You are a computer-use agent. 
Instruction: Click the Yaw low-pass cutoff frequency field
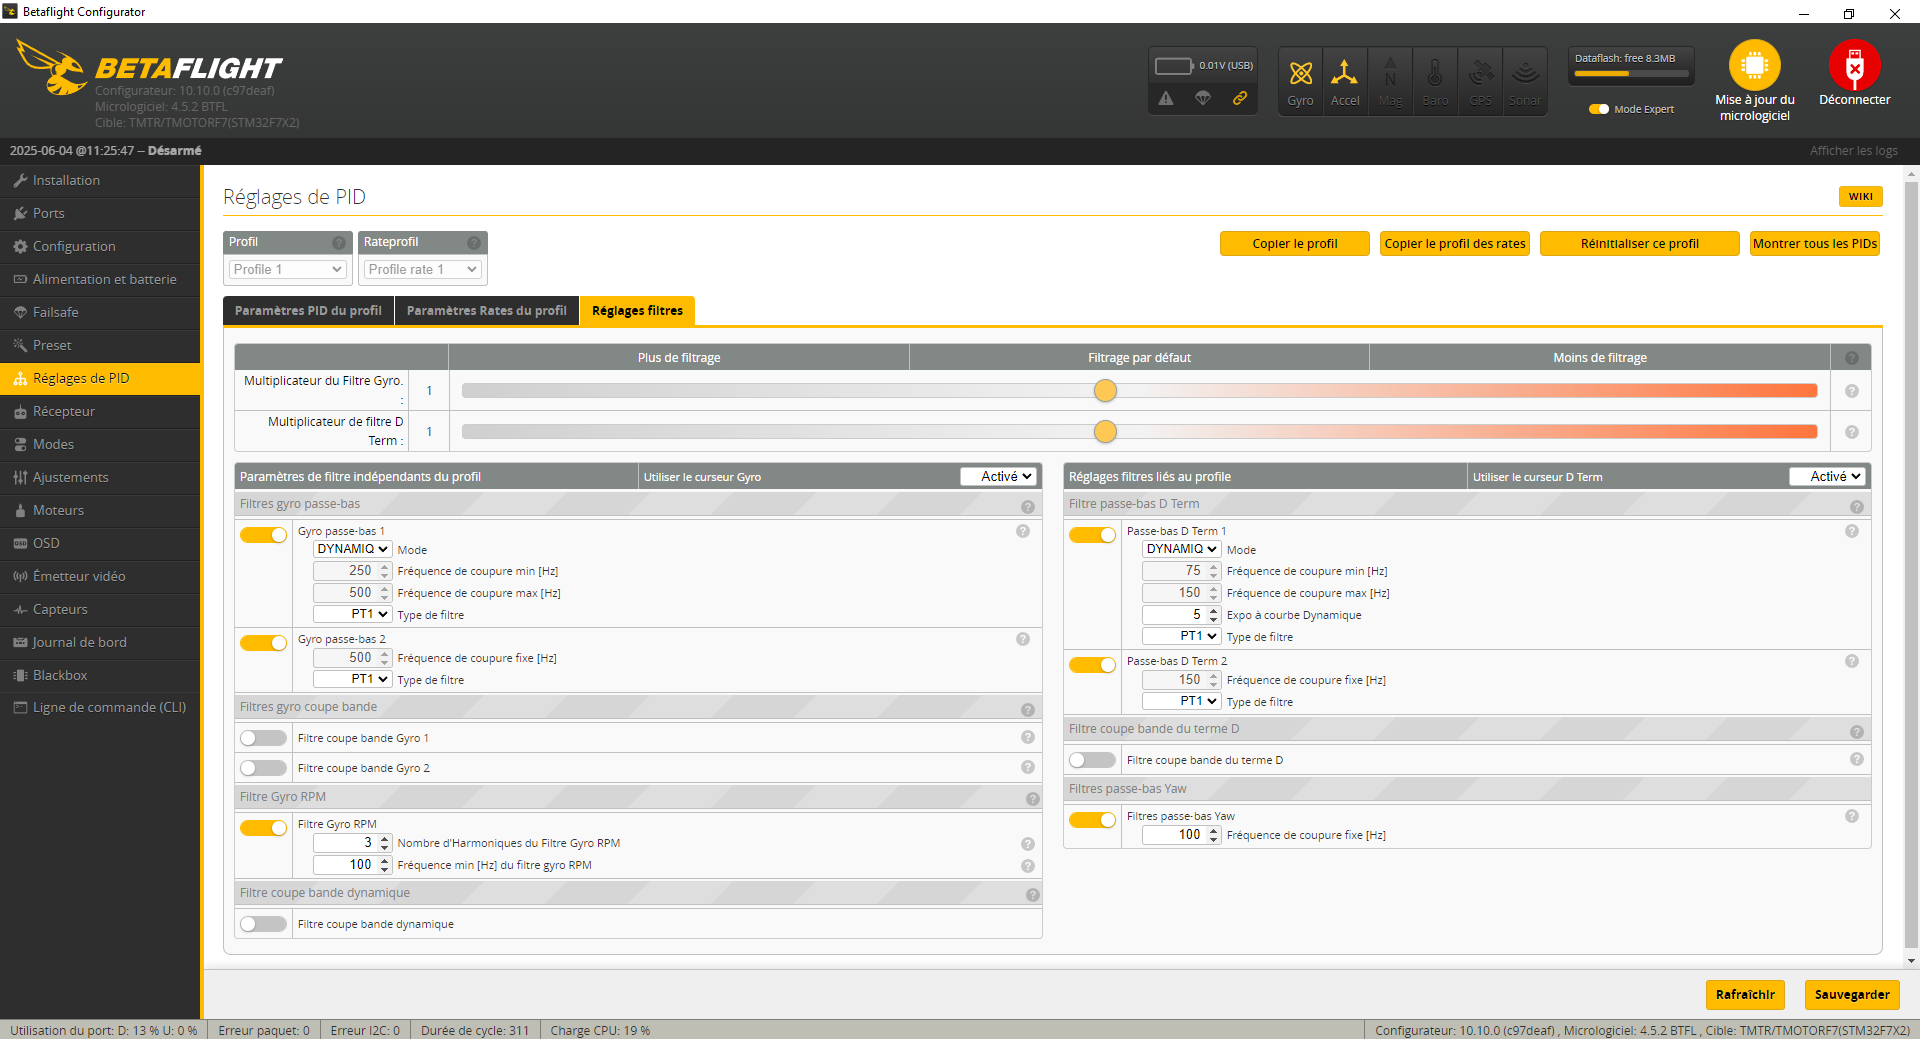pyautogui.click(x=1175, y=835)
